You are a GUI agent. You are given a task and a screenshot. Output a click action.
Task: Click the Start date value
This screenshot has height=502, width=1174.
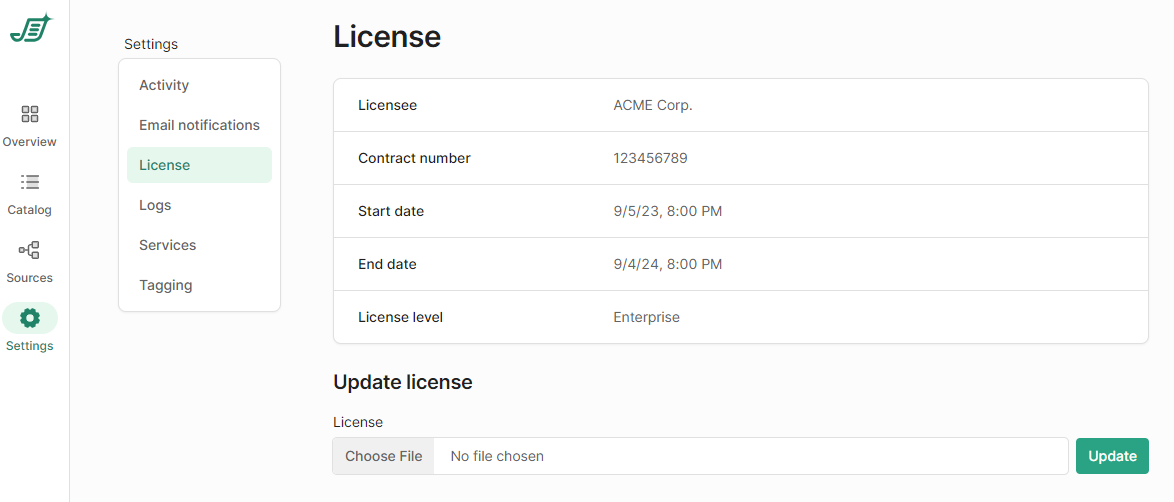click(667, 211)
